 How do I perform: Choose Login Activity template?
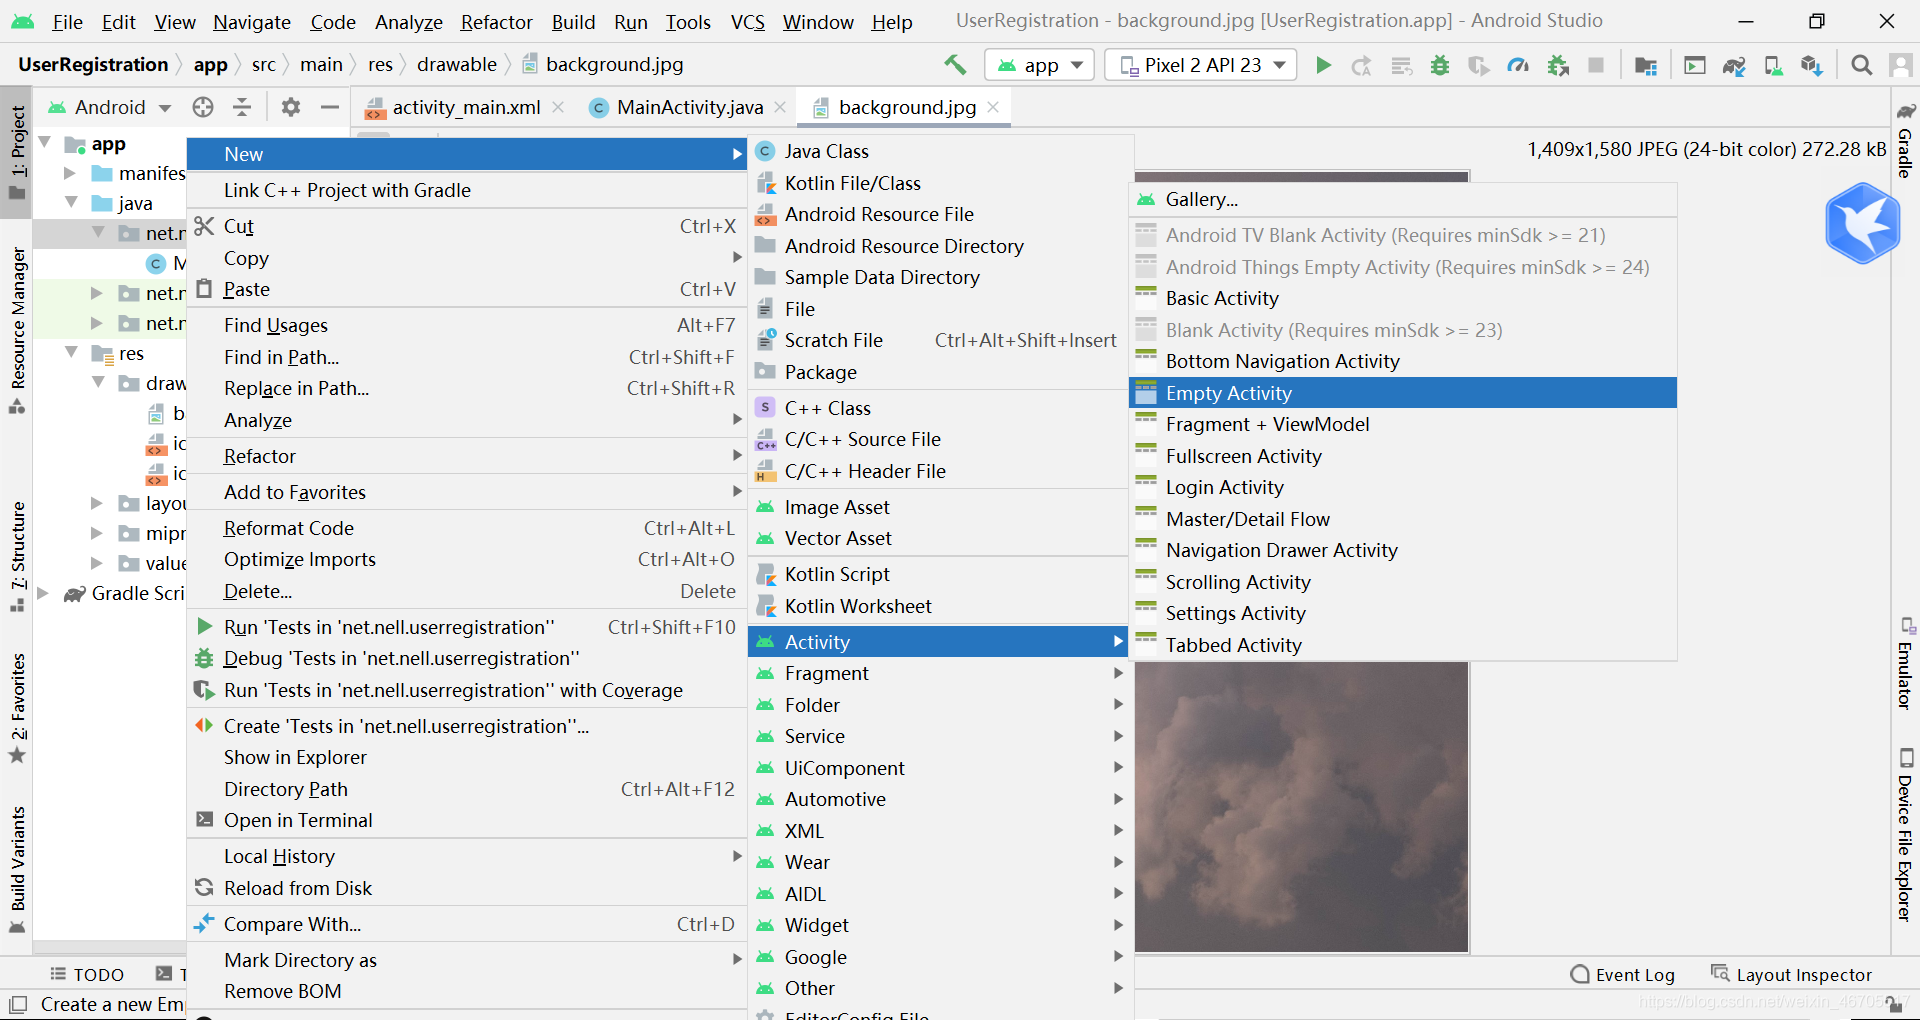click(1403, 487)
